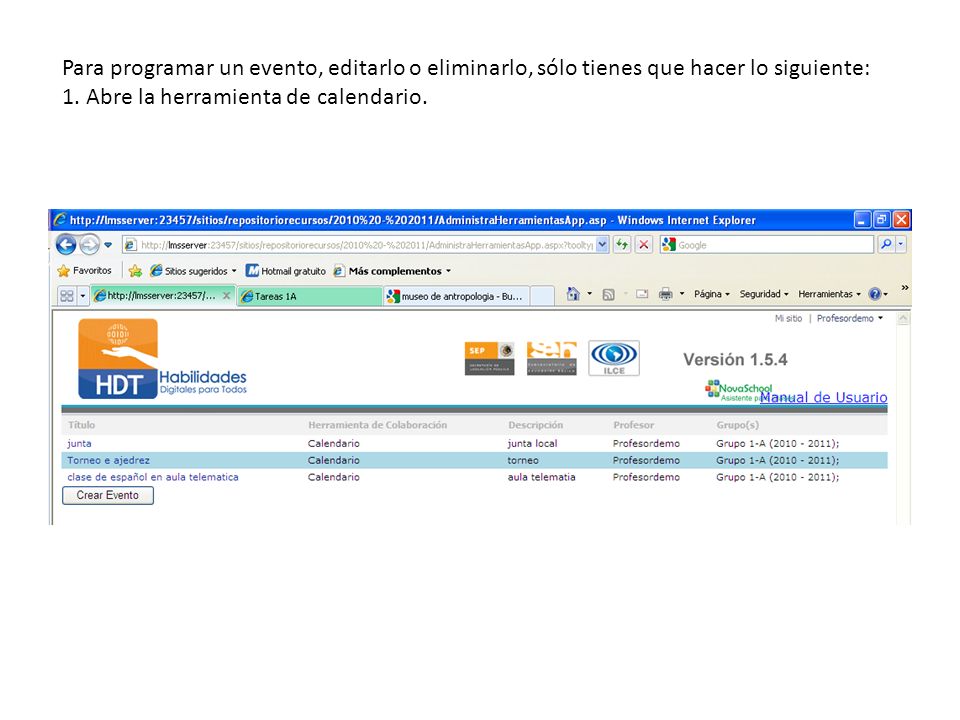Click the ILCE logo image
Screen dimensions: 960x720
613,358
